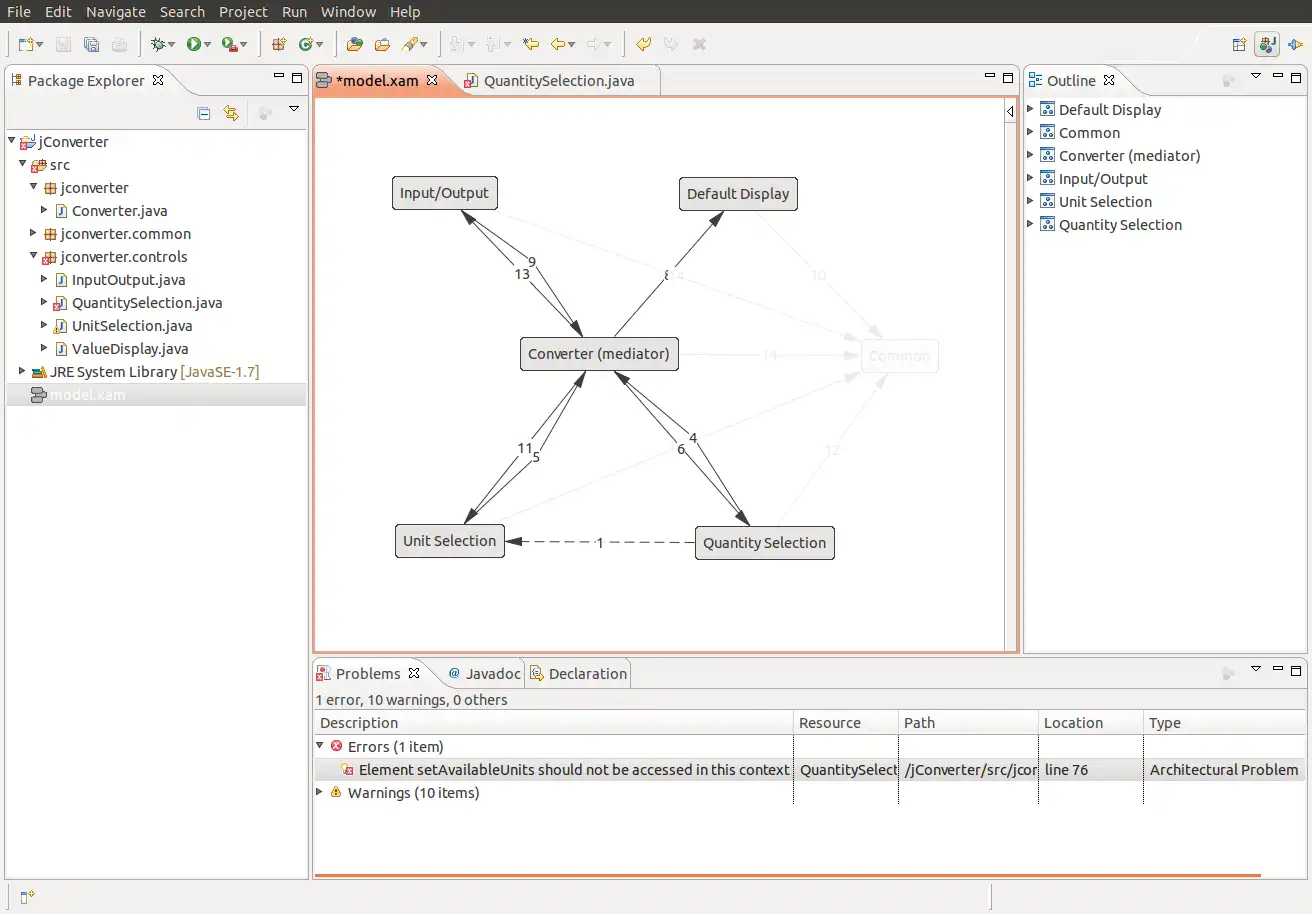Click the Open Perspective icon
This screenshot has height=914, width=1312.
1240,44
